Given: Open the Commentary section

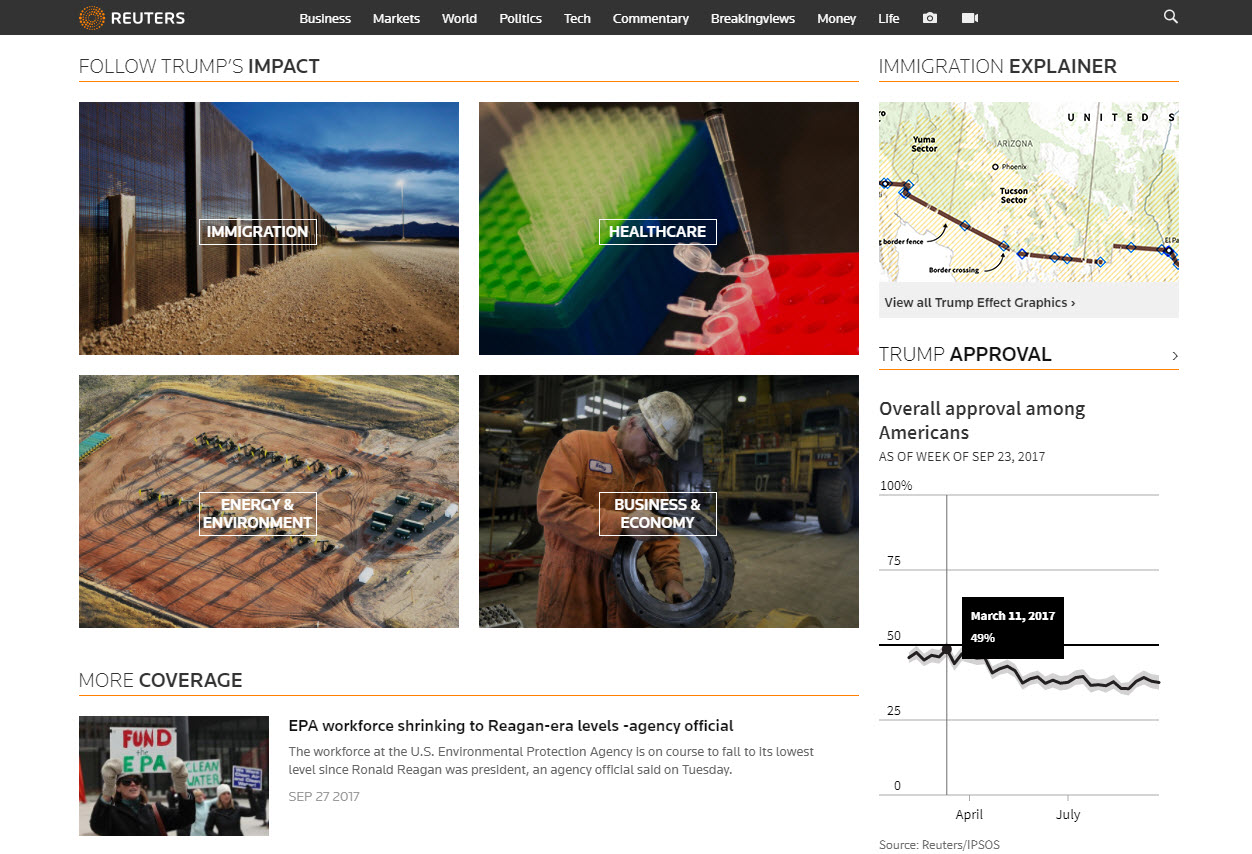Looking at the screenshot, I should (650, 18).
